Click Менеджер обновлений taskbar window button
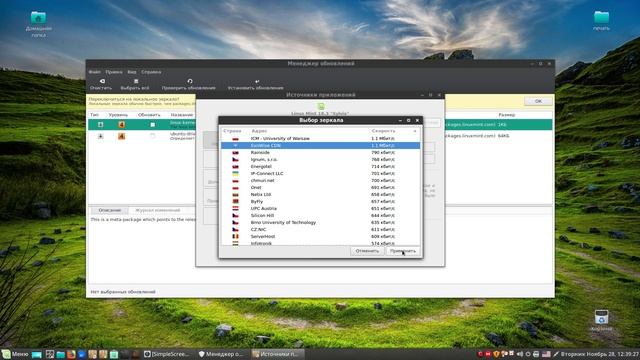The image size is (640, 360). (x=221, y=354)
